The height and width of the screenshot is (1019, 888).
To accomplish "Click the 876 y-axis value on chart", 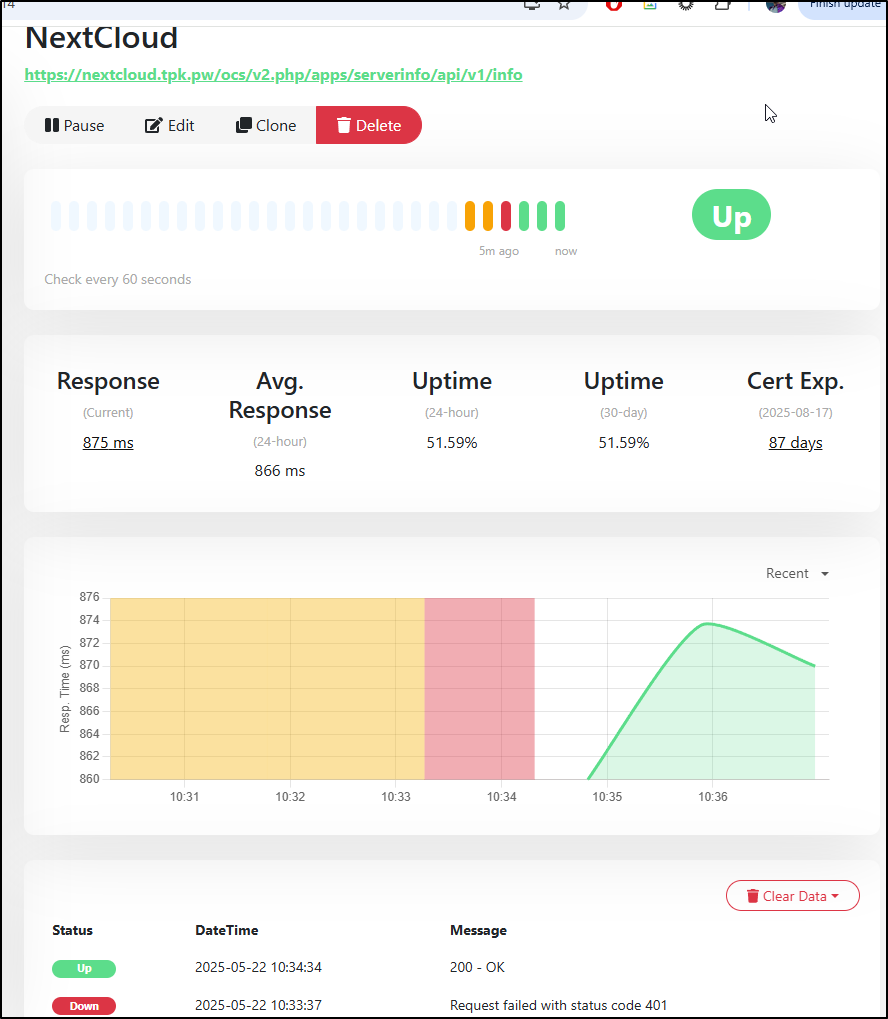I will pyautogui.click(x=90, y=597).
